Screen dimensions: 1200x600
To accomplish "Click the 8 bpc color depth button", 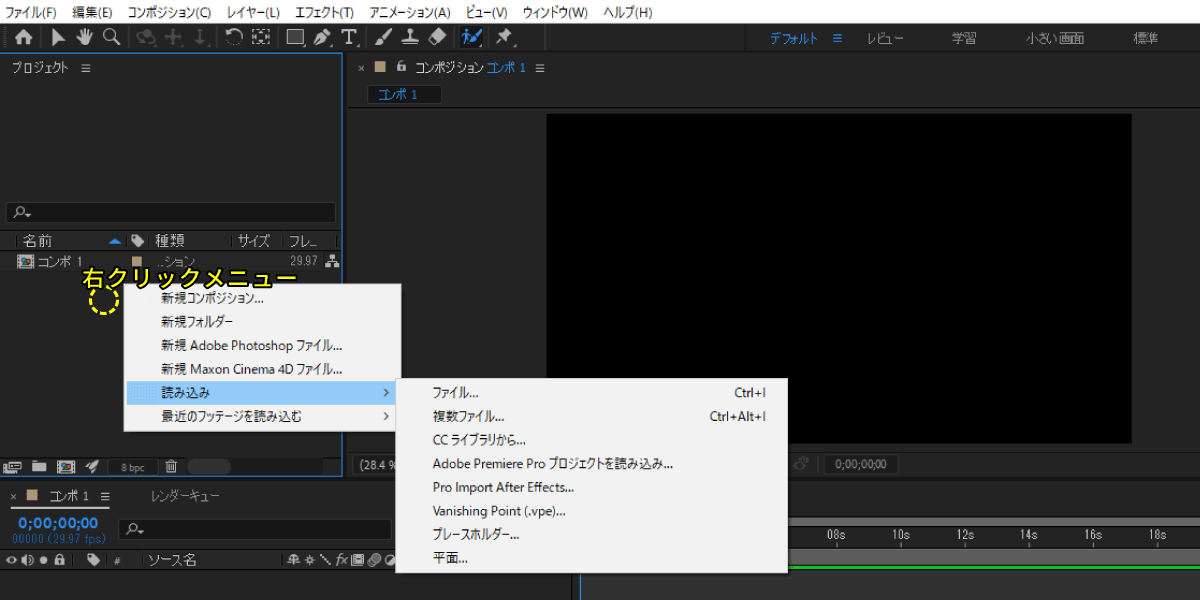I will (x=132, y=467).
